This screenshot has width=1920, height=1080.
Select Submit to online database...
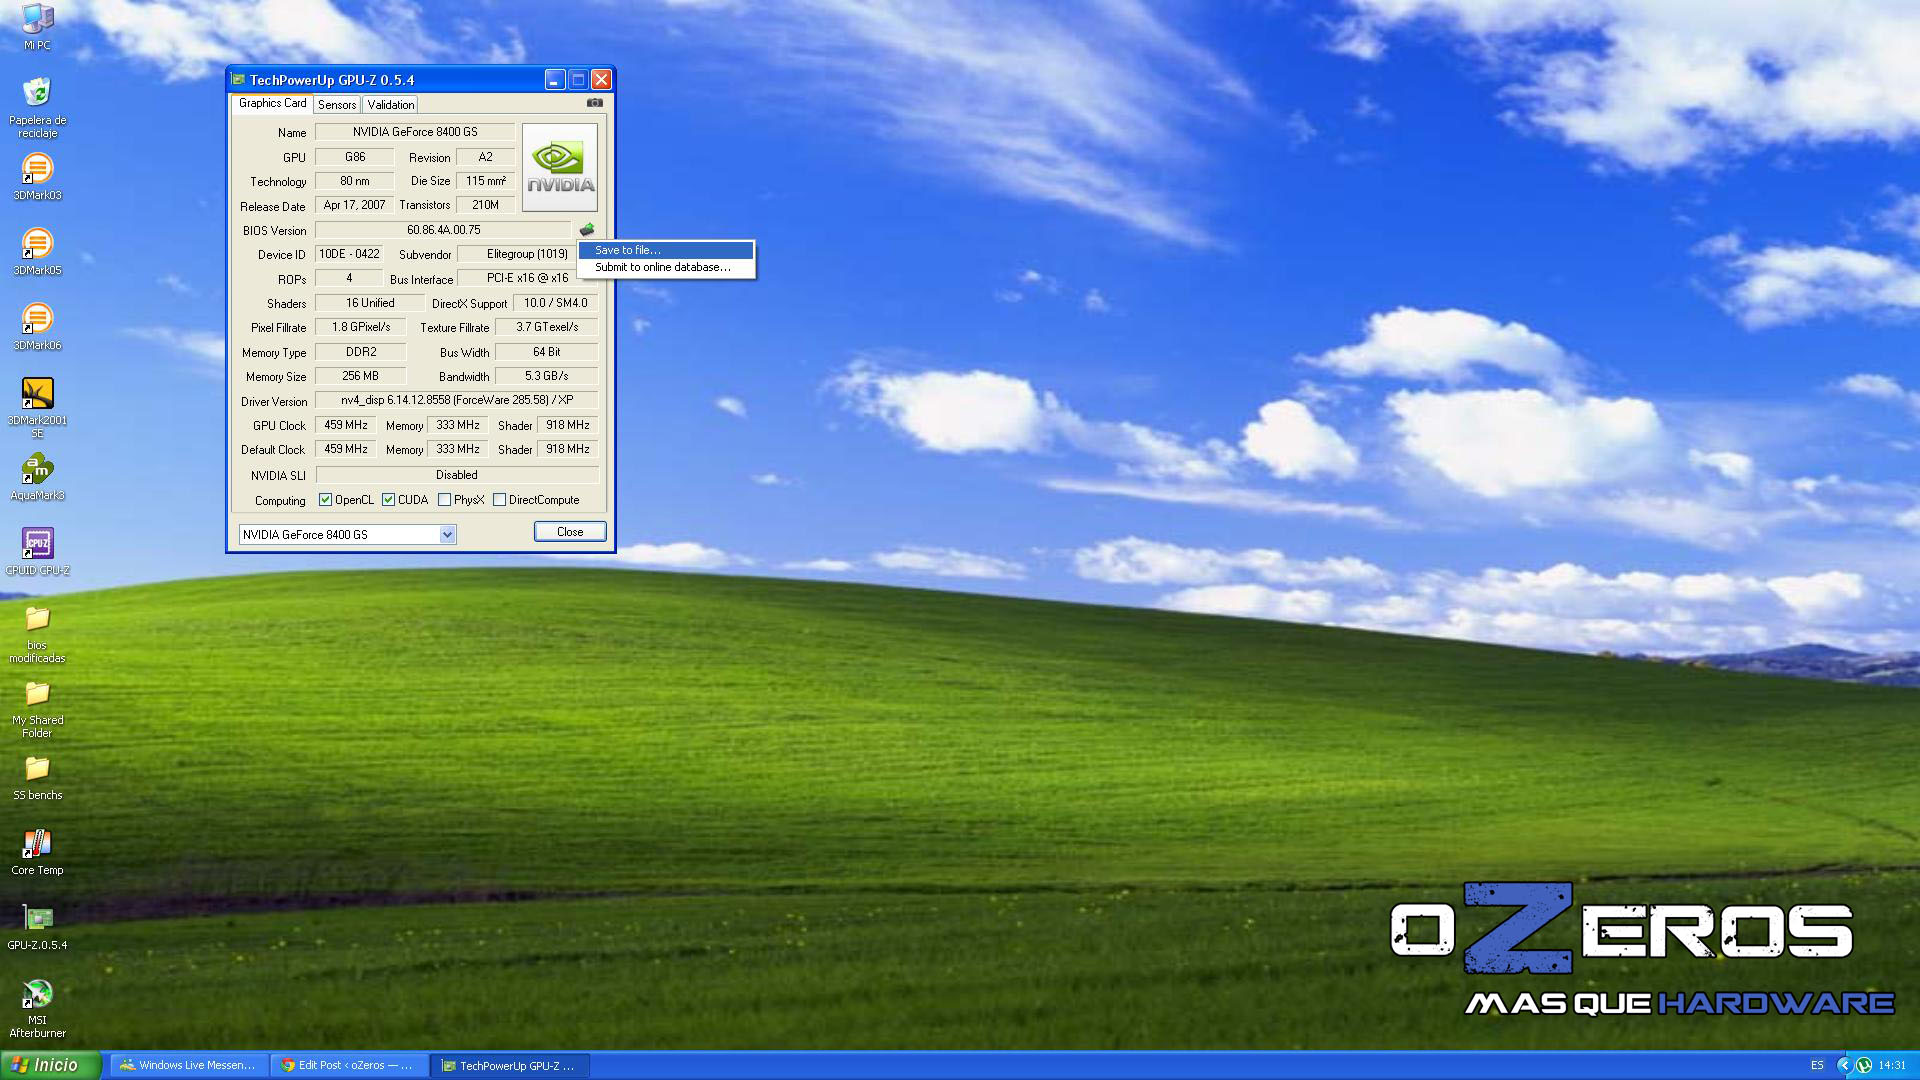pyautogui.click(x=666, y=267)
